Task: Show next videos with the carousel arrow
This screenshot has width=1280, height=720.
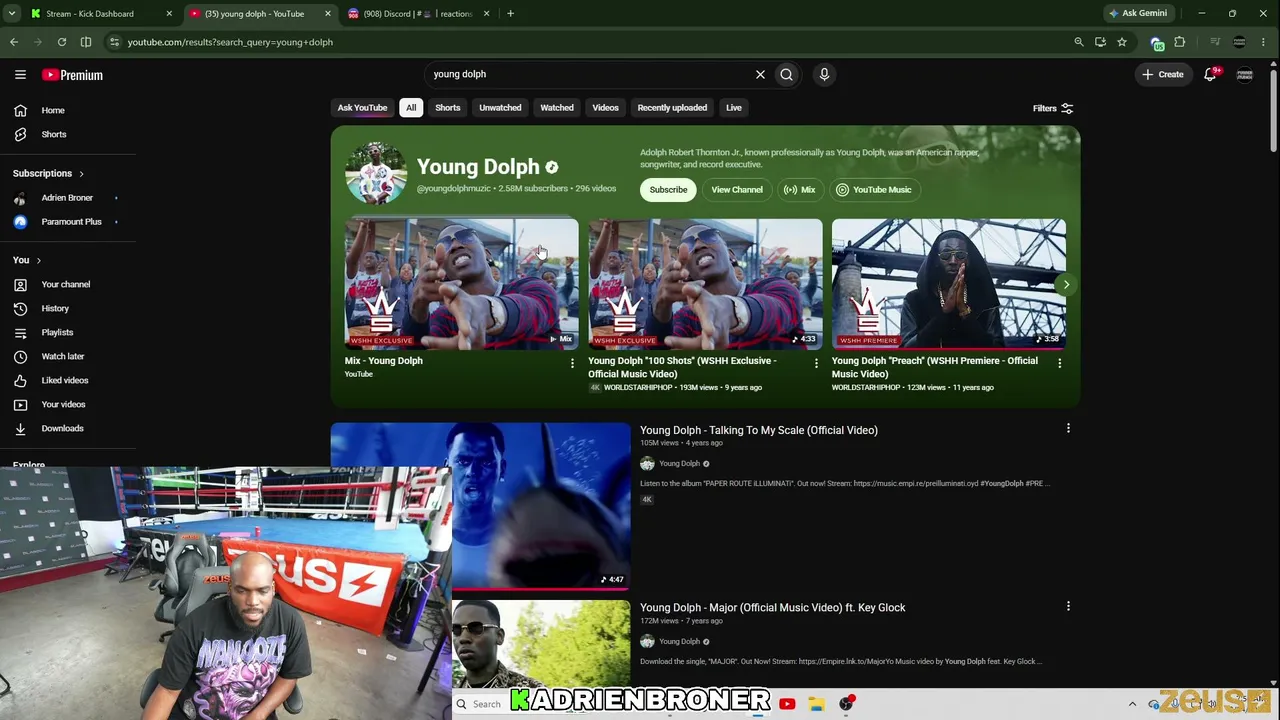Action: pos(1066,285)
